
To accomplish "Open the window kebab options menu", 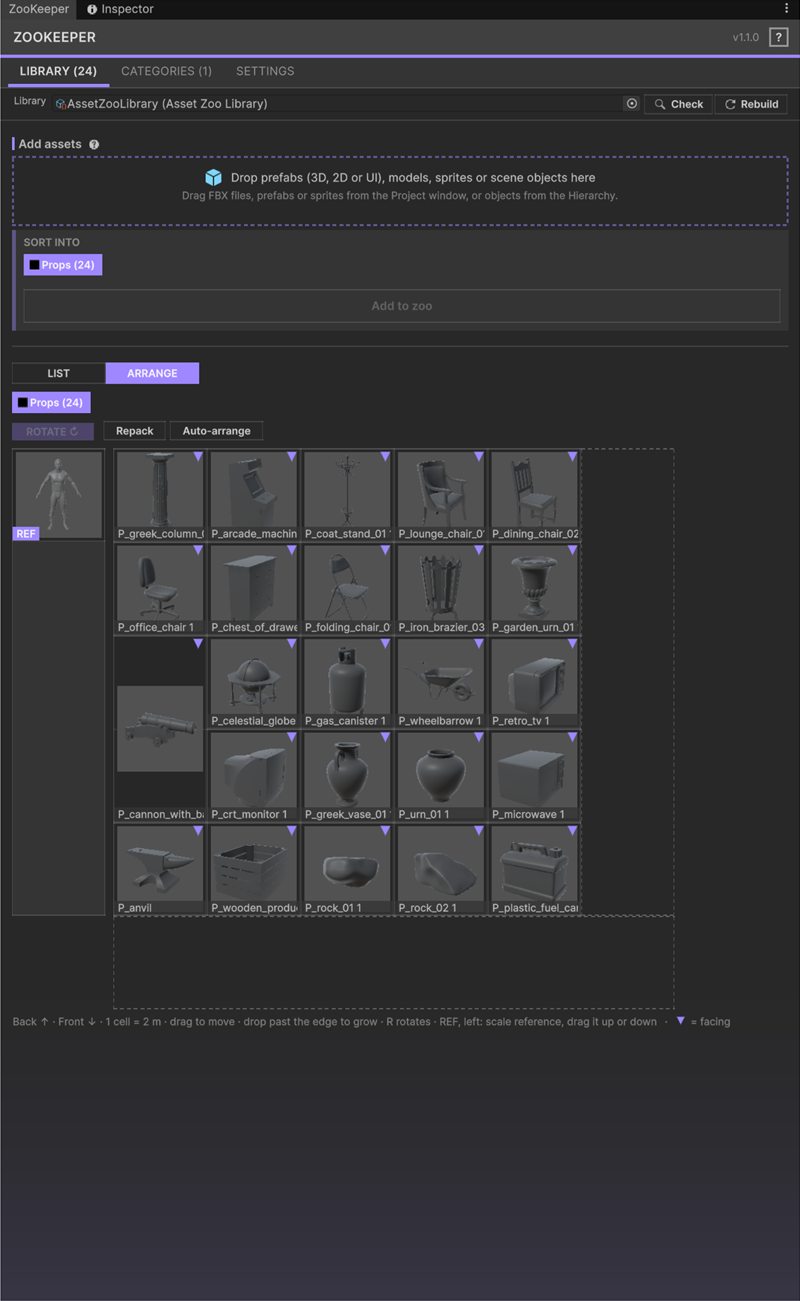I will pos(787,9).
